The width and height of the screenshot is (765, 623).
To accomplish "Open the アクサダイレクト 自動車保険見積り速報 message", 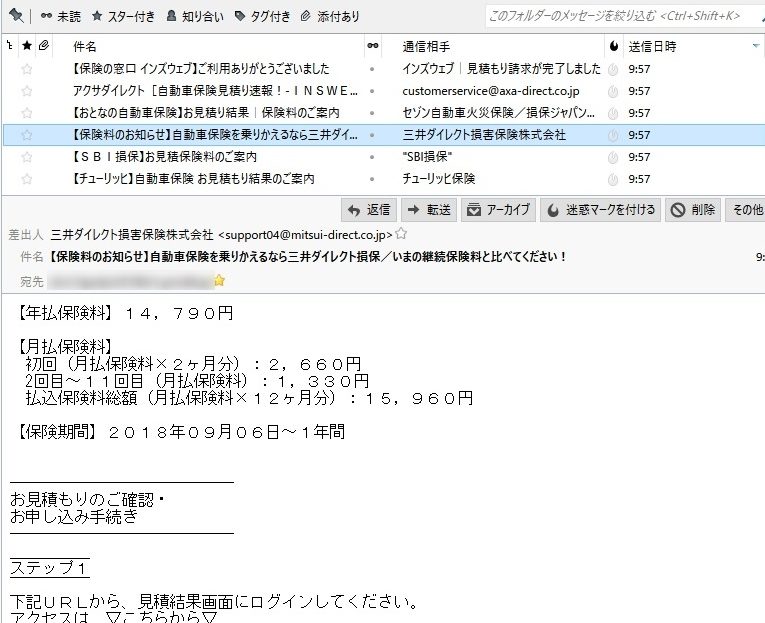I will [215, 91].
